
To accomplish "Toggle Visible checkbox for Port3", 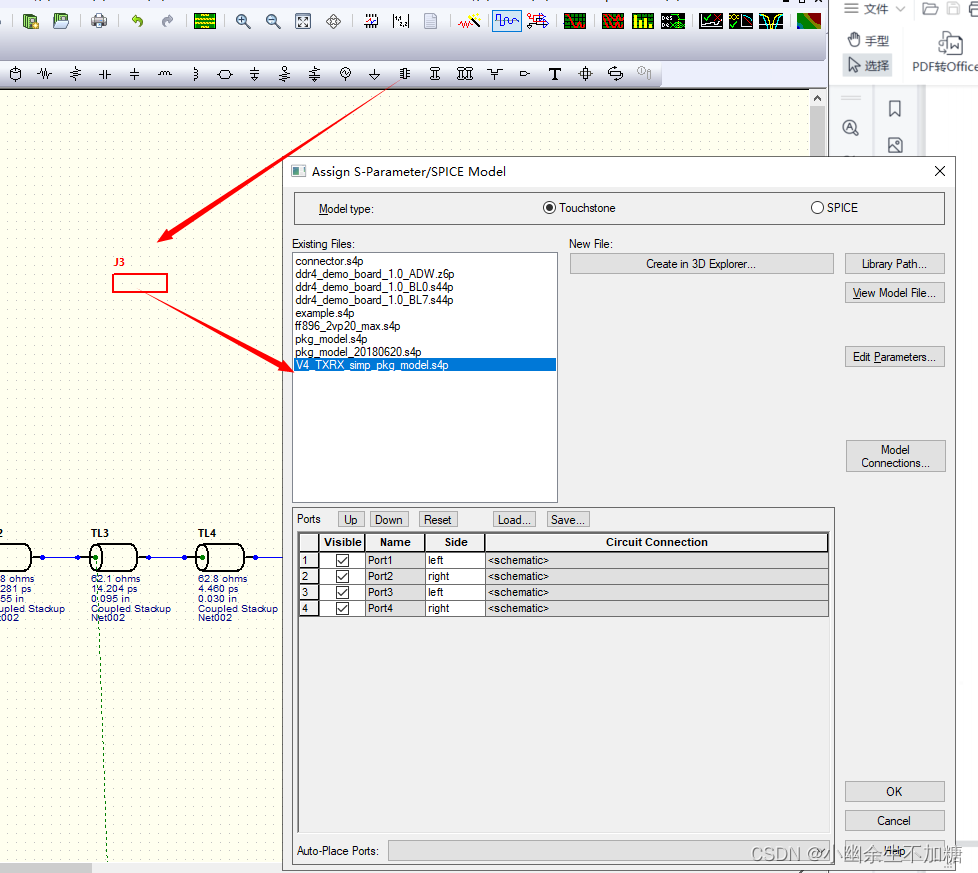I will pos(342,592).
